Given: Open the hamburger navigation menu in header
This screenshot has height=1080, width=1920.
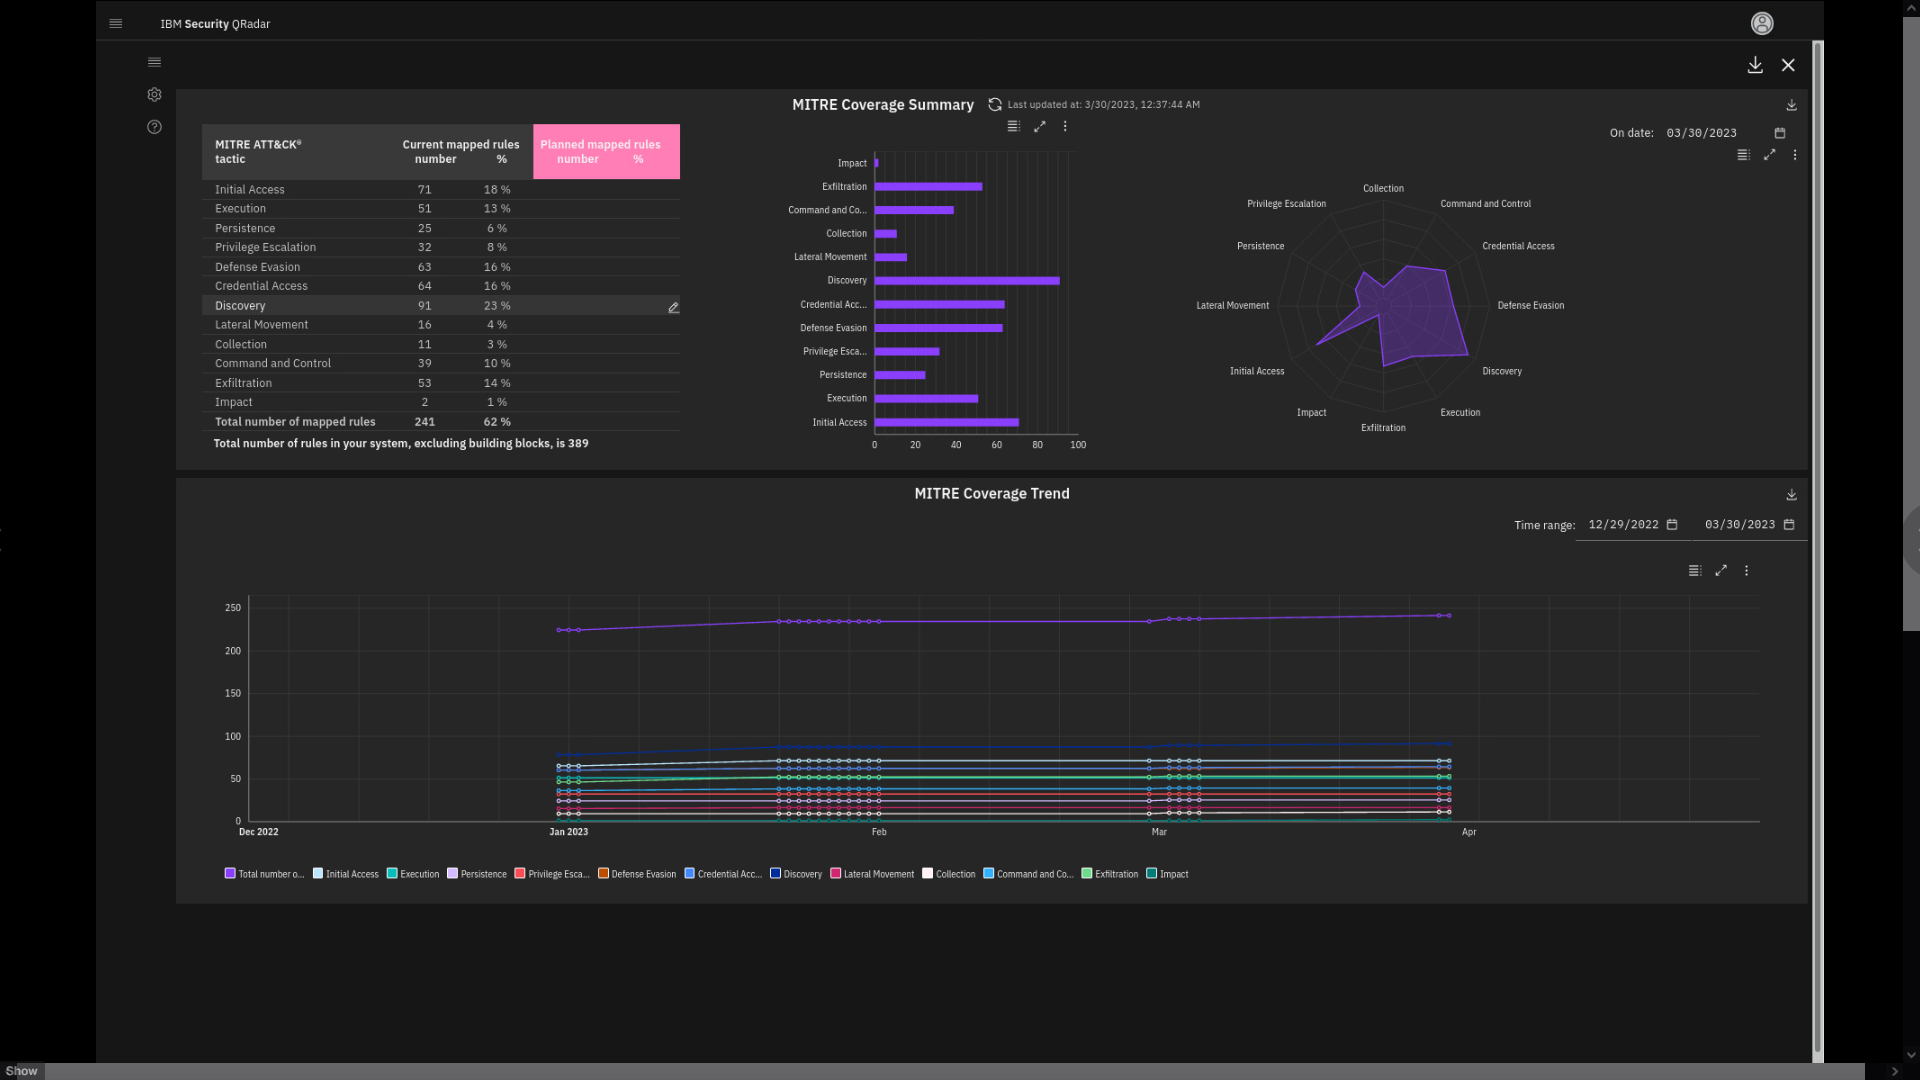Looking at the screenshot, I should click(x=116, y=23).
